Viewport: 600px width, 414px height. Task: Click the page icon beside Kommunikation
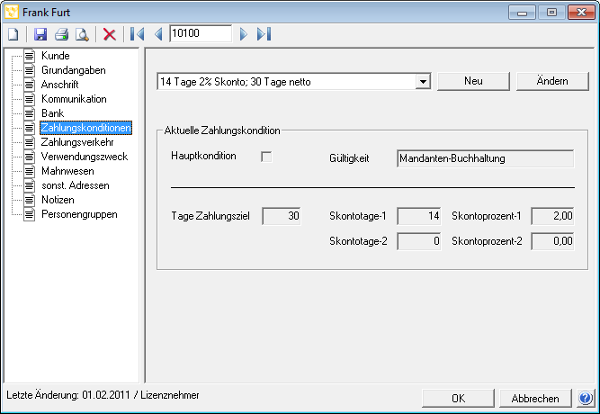coord(29,99)
